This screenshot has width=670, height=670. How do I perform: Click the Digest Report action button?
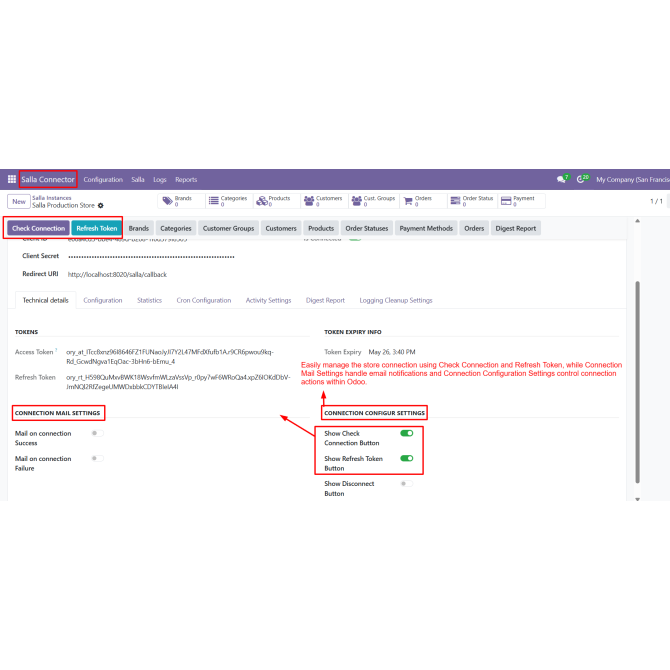(515, 228)
